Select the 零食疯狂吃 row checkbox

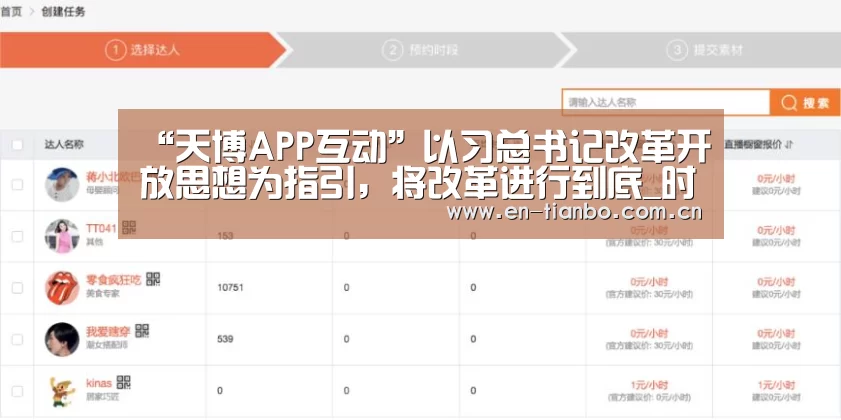17,288
